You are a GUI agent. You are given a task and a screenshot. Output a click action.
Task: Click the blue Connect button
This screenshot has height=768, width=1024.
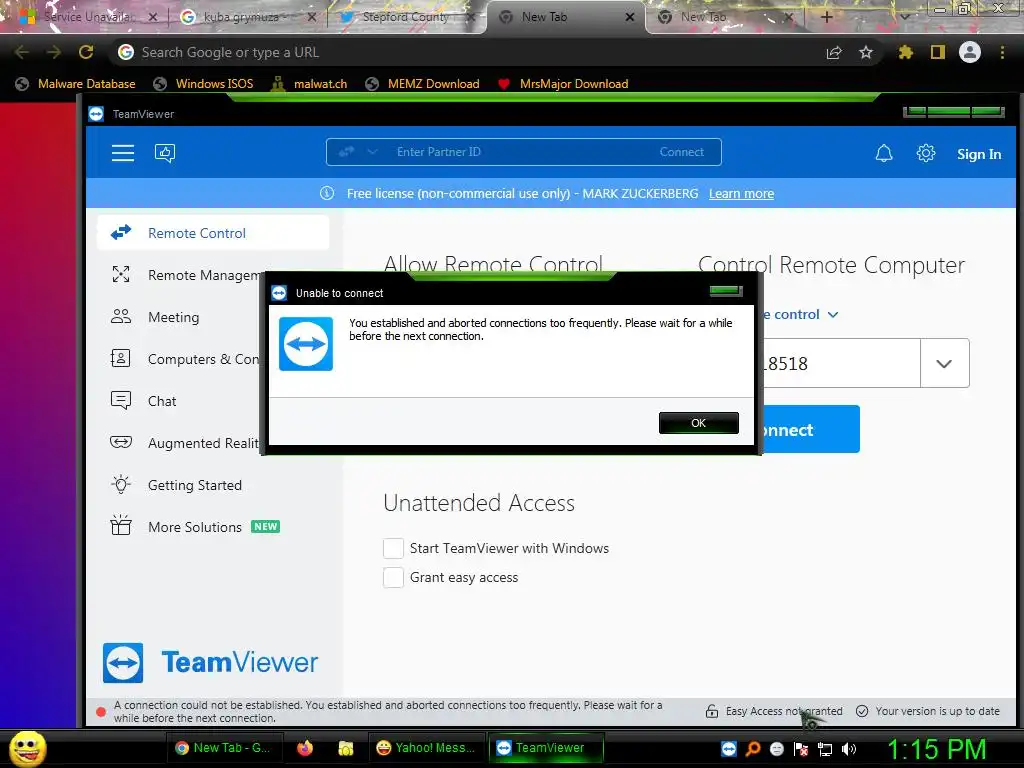[810, 429]
